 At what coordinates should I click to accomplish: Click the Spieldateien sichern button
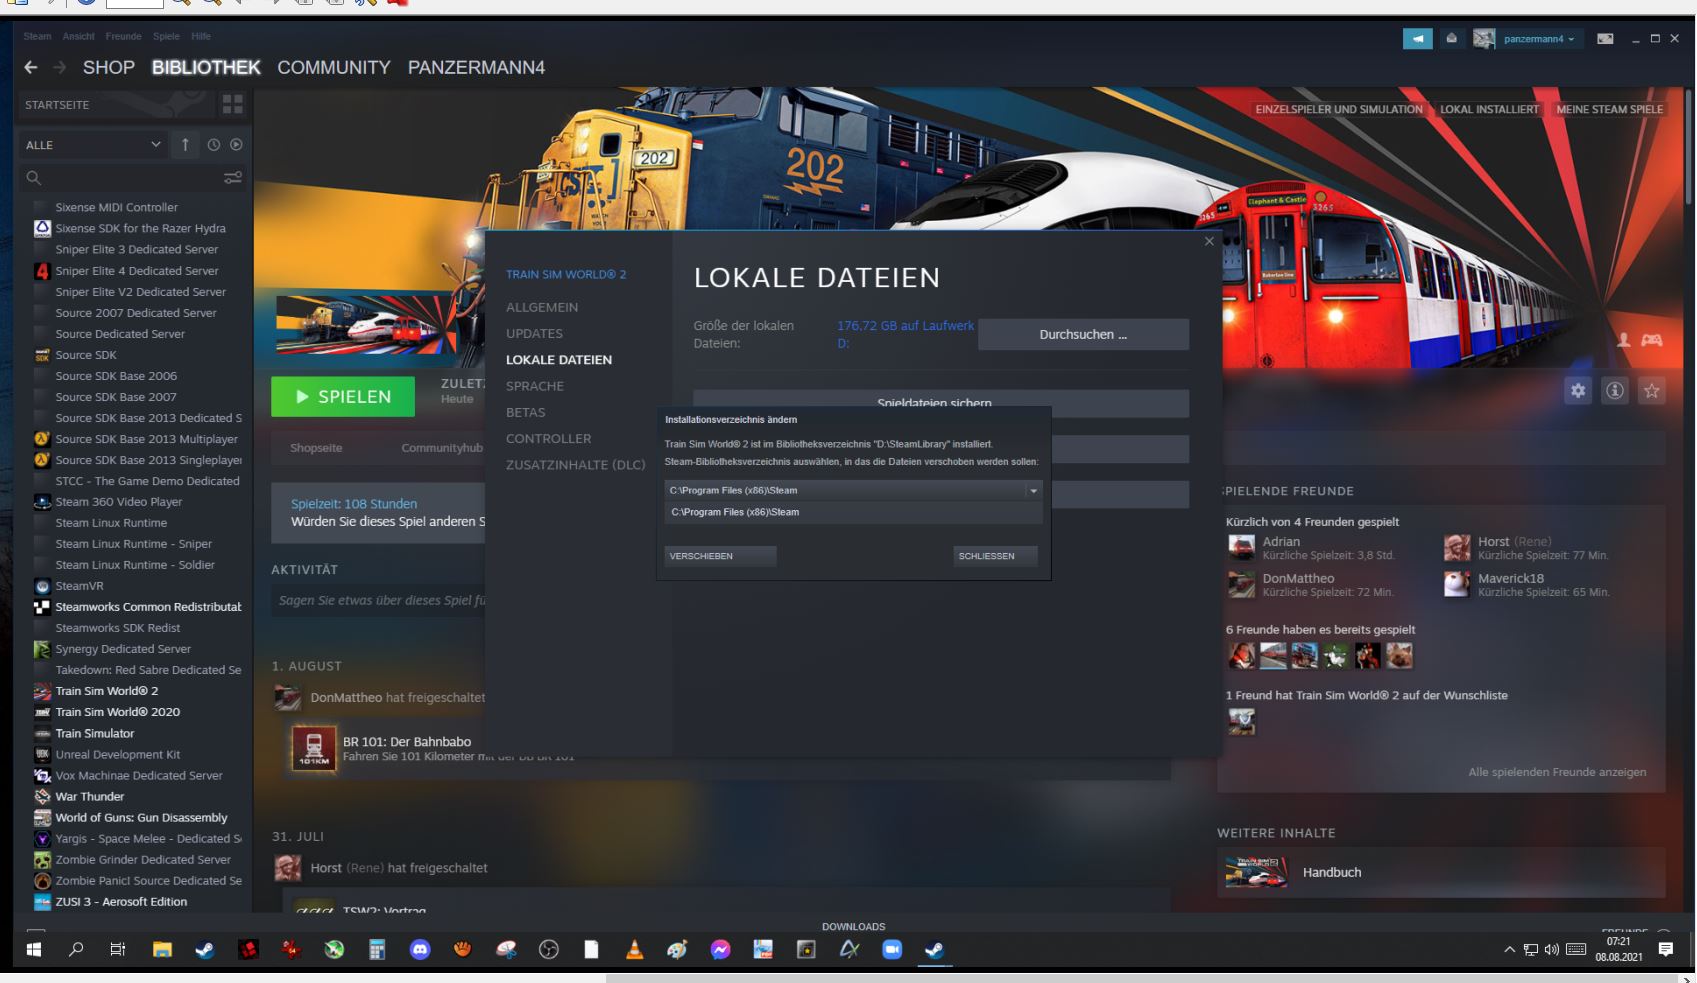[941, 402]
